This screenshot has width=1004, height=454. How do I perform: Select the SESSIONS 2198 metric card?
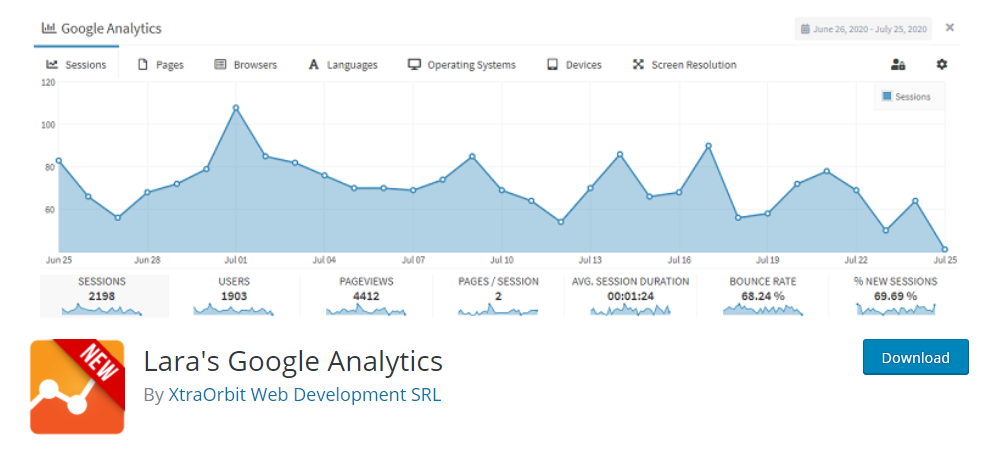102,296
